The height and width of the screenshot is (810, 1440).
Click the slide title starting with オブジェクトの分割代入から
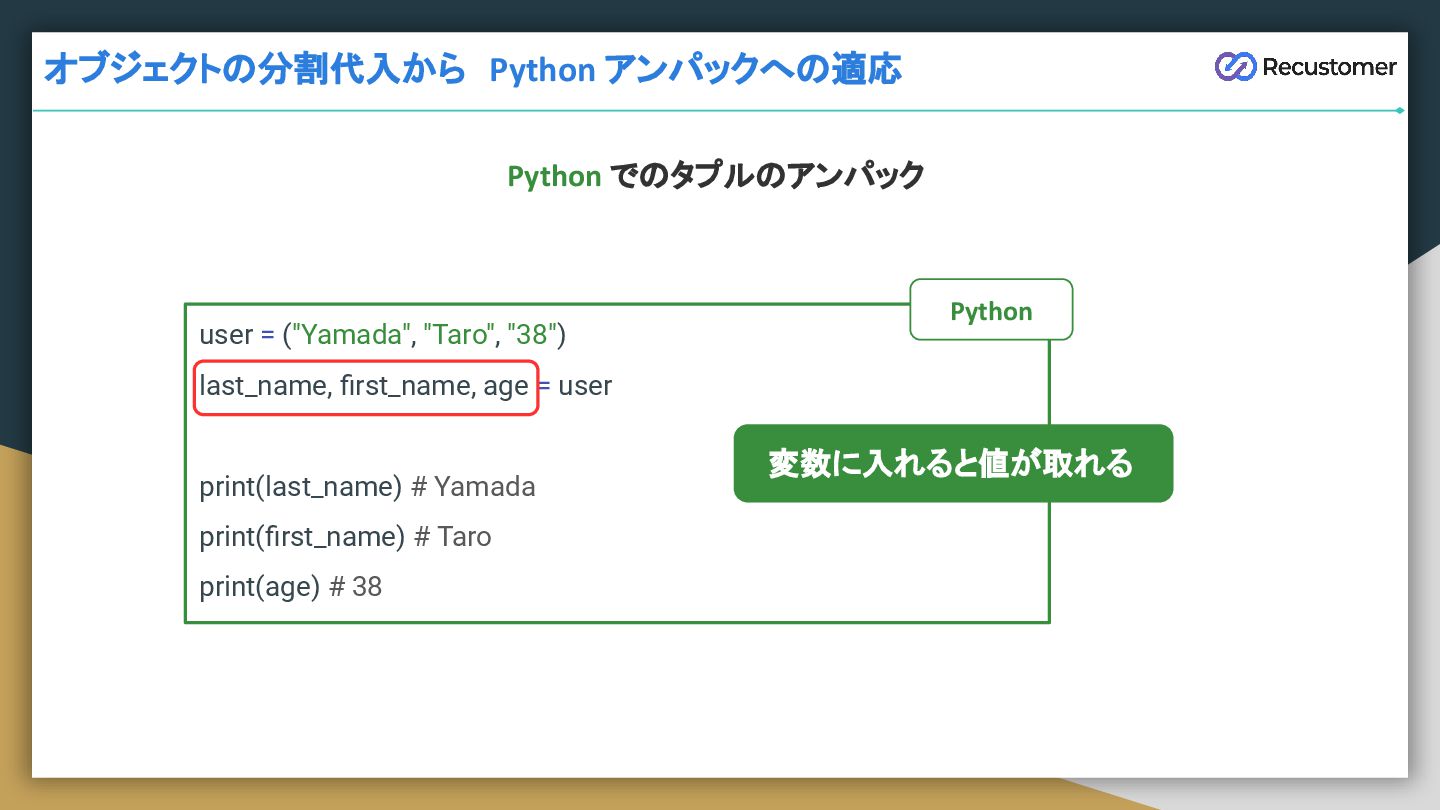[472, 70]
